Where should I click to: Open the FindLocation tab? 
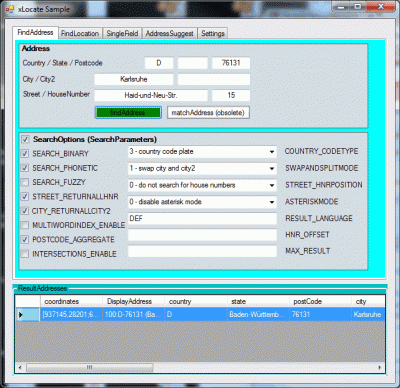click(80, 34)
